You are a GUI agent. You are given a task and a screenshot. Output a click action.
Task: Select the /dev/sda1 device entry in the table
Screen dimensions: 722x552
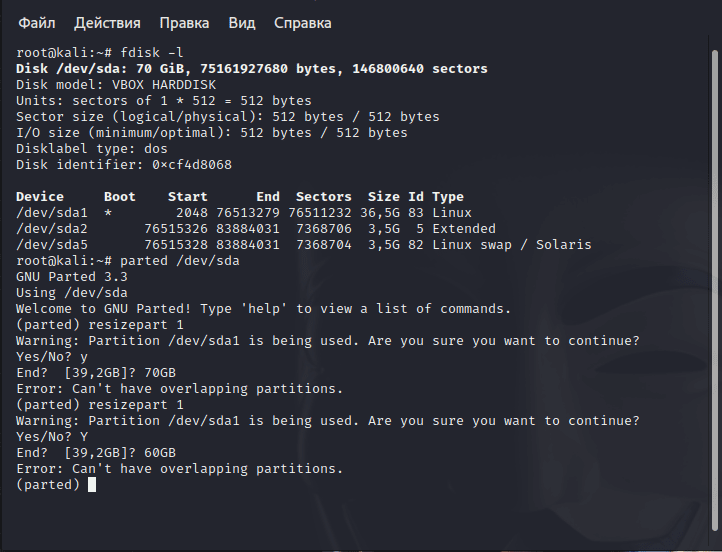click(x=52, y=213)
